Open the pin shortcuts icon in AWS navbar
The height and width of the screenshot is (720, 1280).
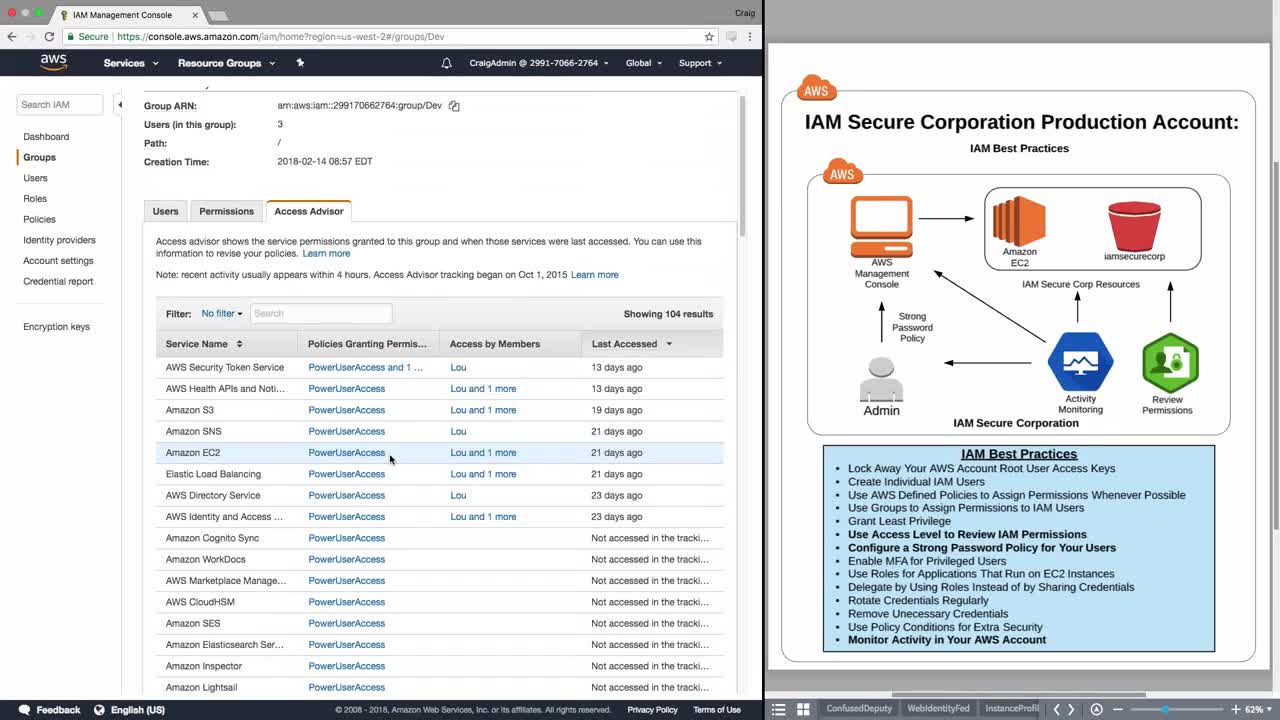300,63
